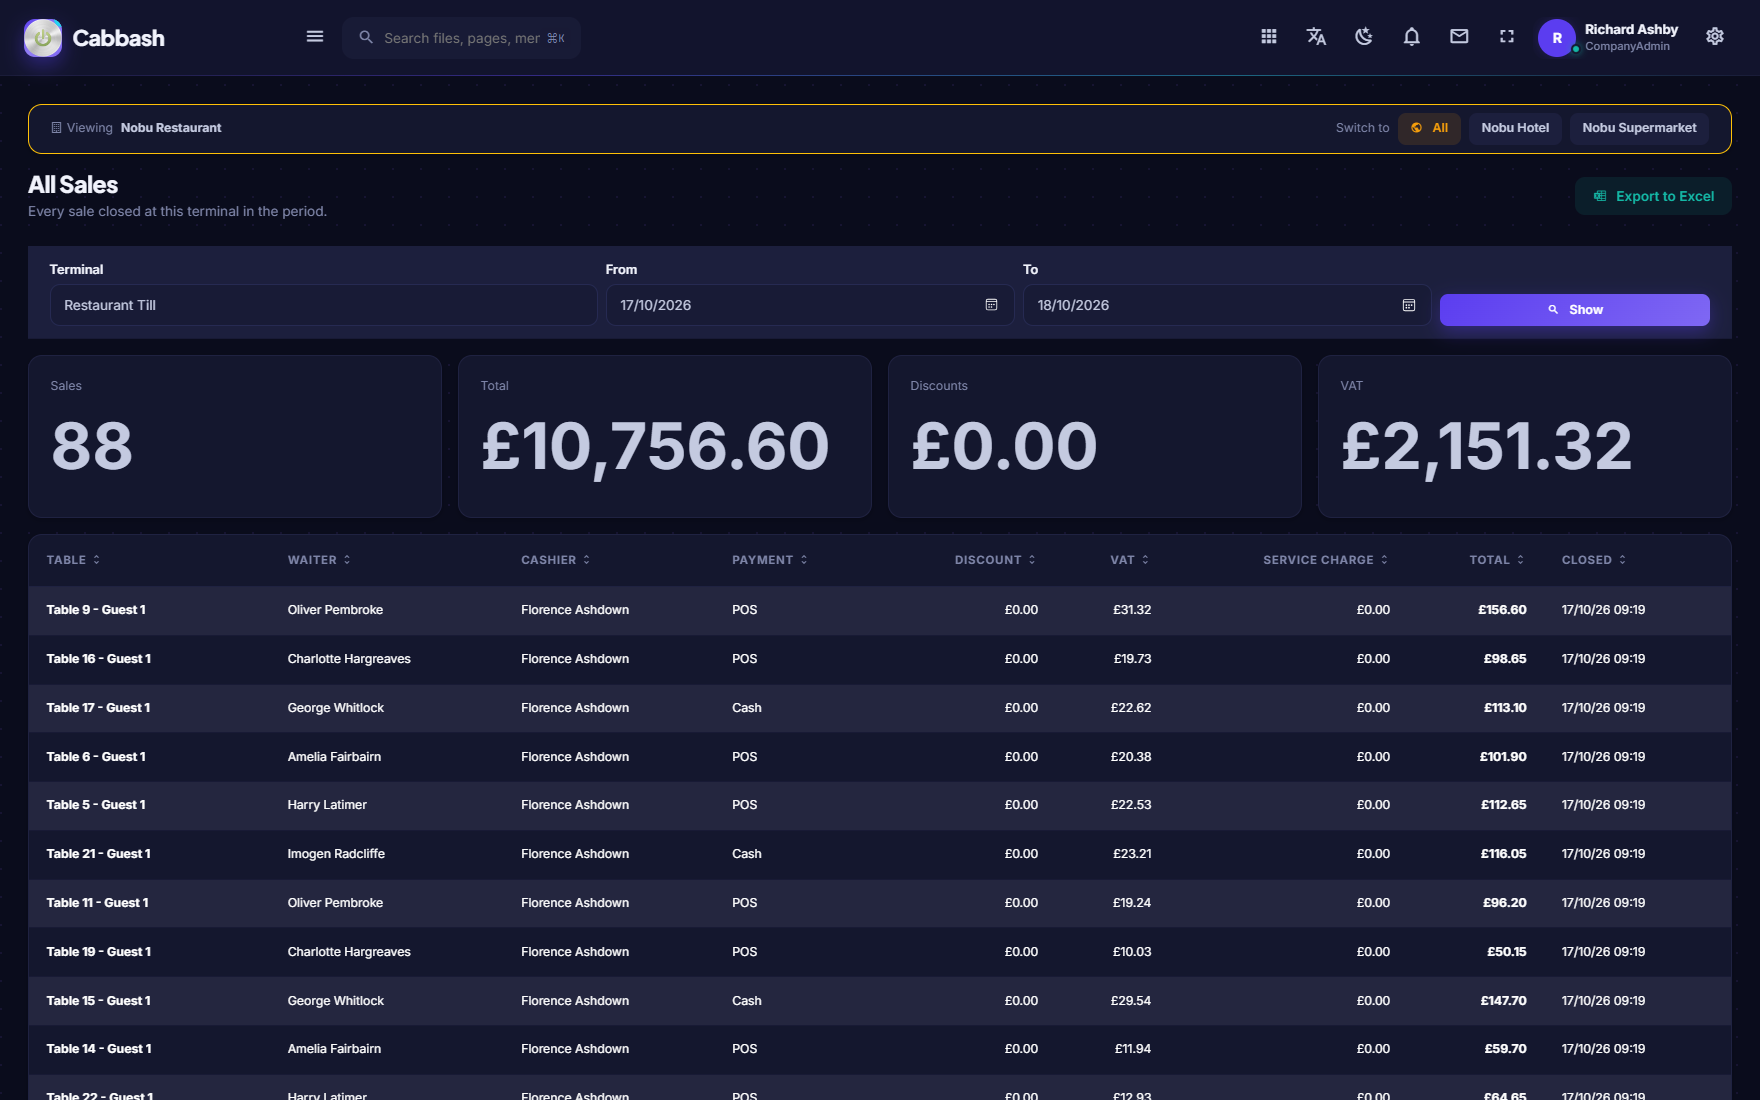Viewport: 1760px width, 1100px height.
Task: Sort by CLOSED column
Action: pos(1594,560)
